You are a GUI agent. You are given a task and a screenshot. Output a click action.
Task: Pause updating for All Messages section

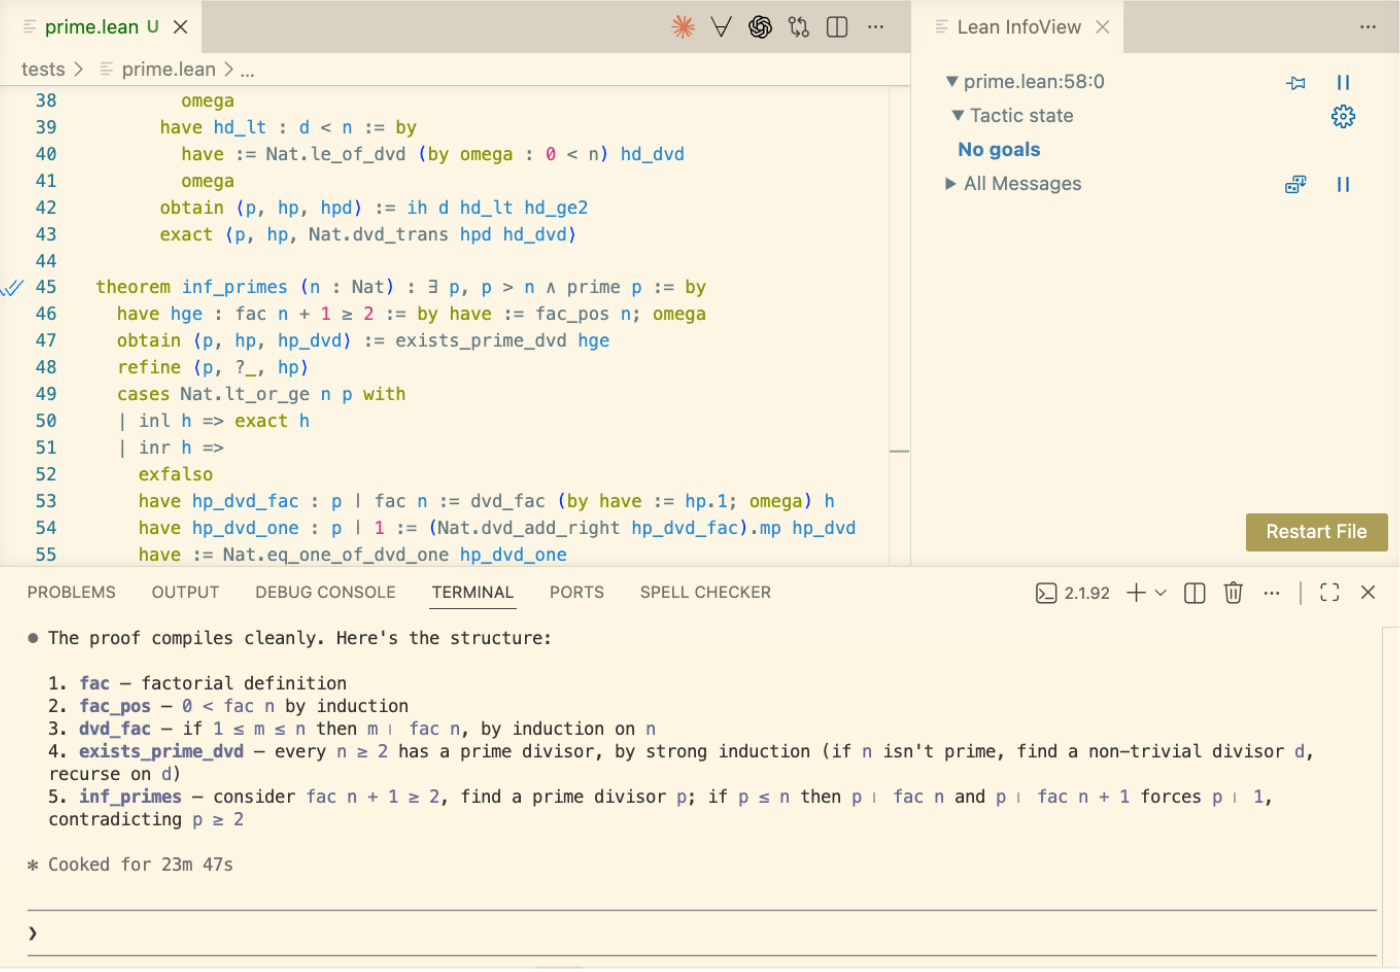click(1343, 184)
